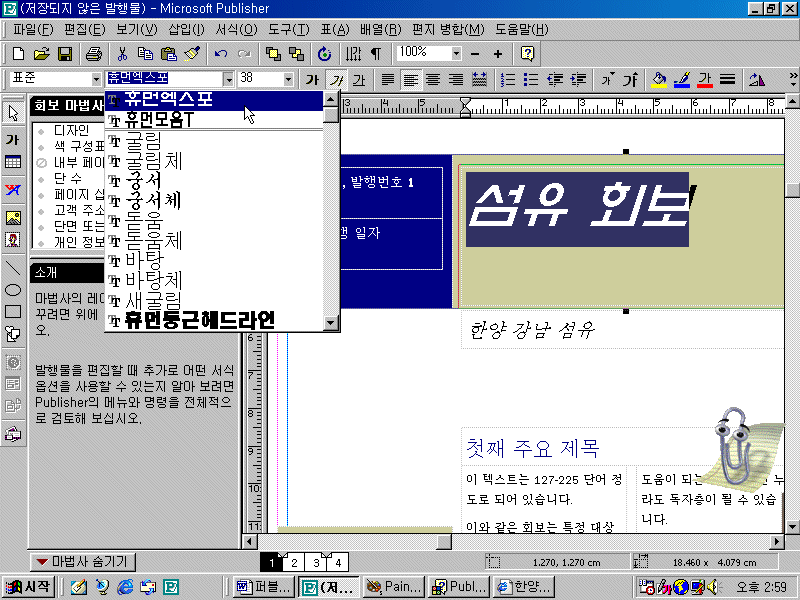Open the 삽입(I) menu

coord(186,30)
